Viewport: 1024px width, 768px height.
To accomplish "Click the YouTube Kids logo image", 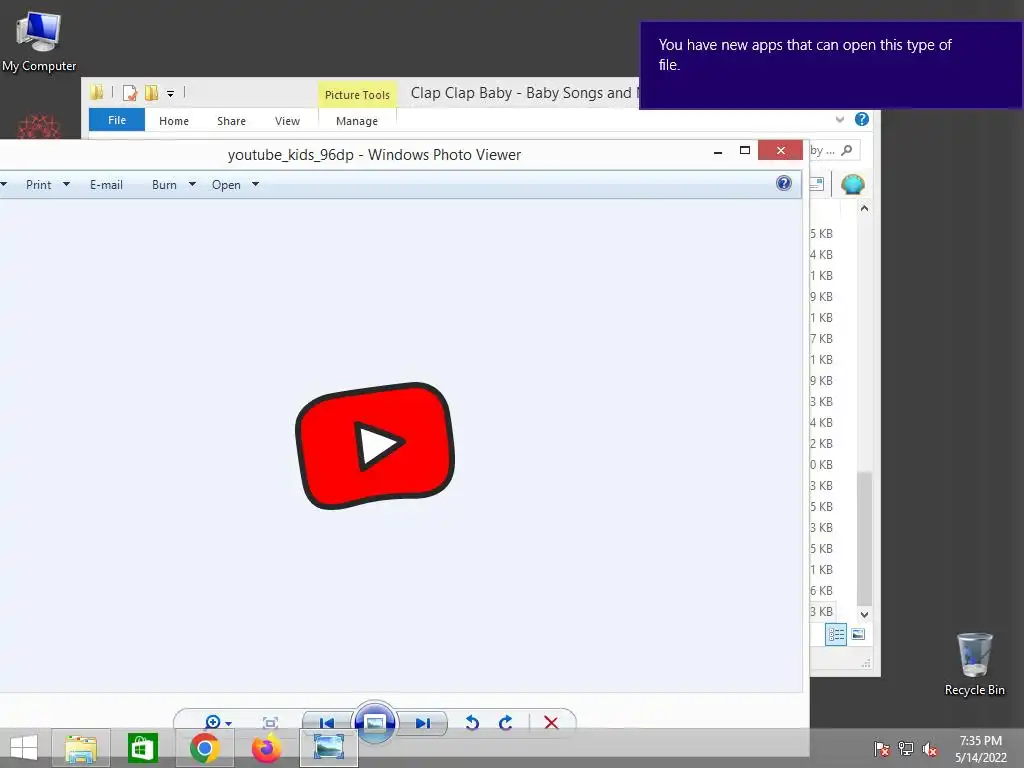I will (x=375, y=445).
